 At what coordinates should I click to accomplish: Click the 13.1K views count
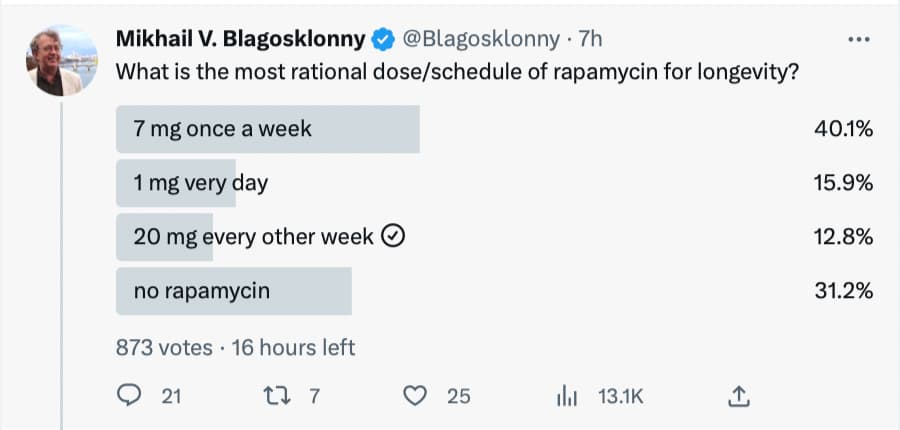coord(621,396)
